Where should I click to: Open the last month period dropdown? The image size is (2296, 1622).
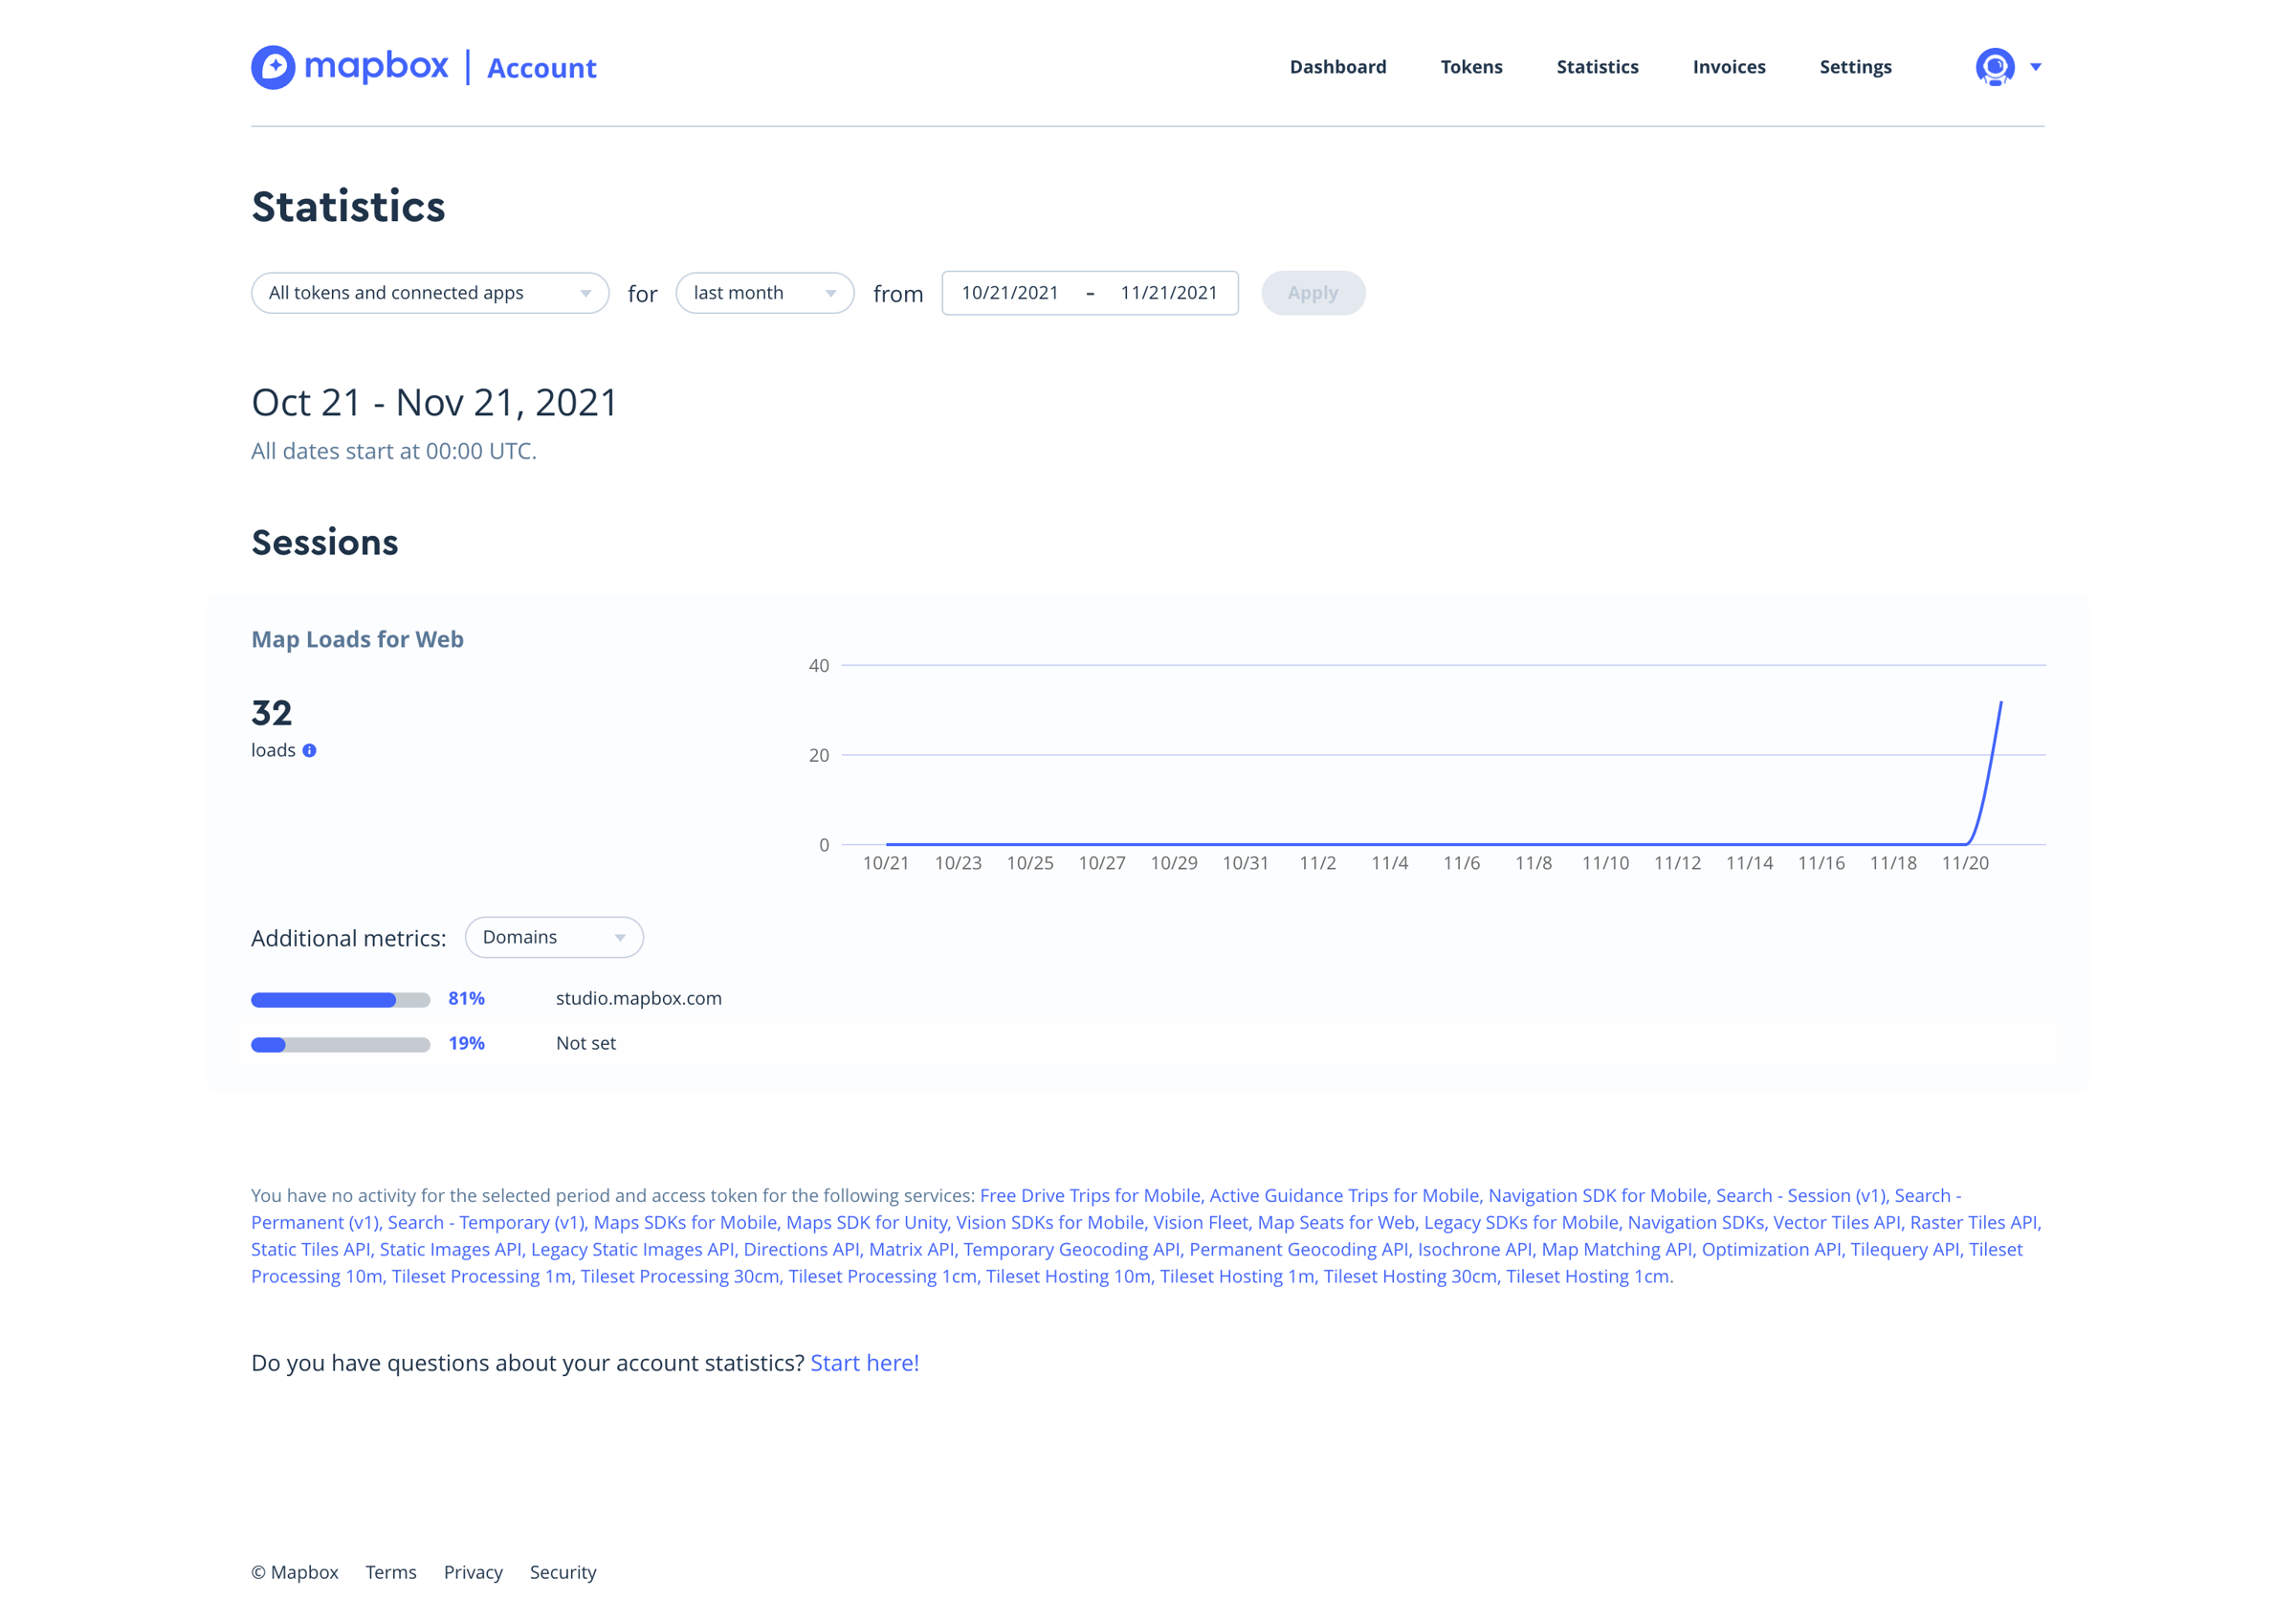point(765,293)
